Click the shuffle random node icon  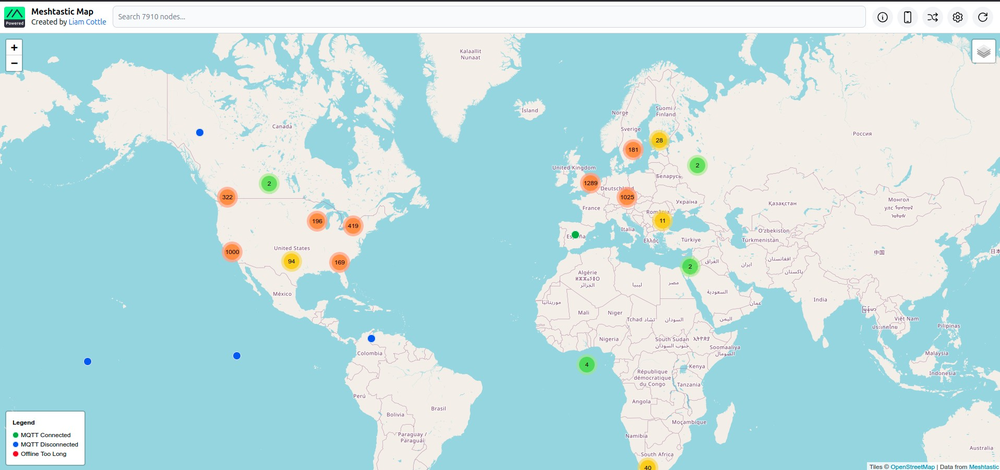tap(933, 17)
